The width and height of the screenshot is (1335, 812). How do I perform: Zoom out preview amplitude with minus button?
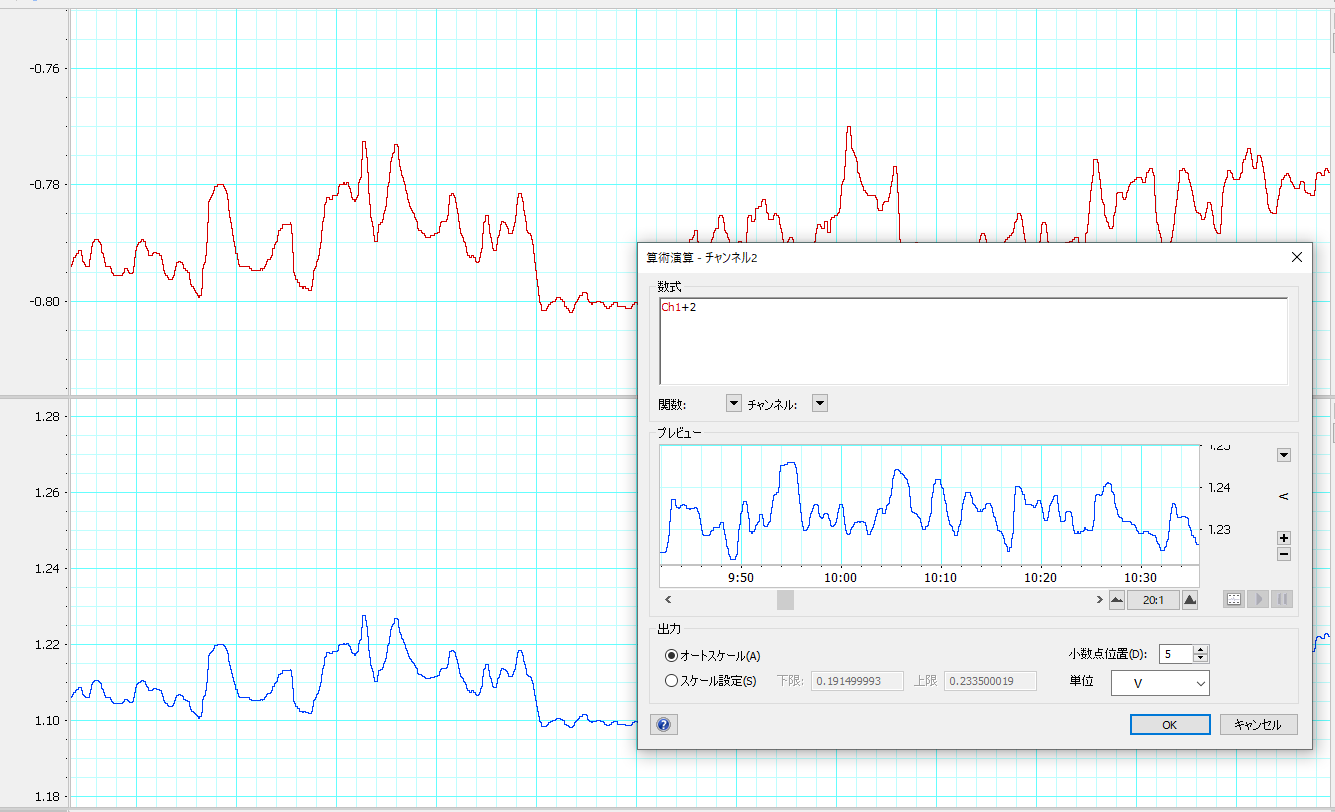point(1284,554)
